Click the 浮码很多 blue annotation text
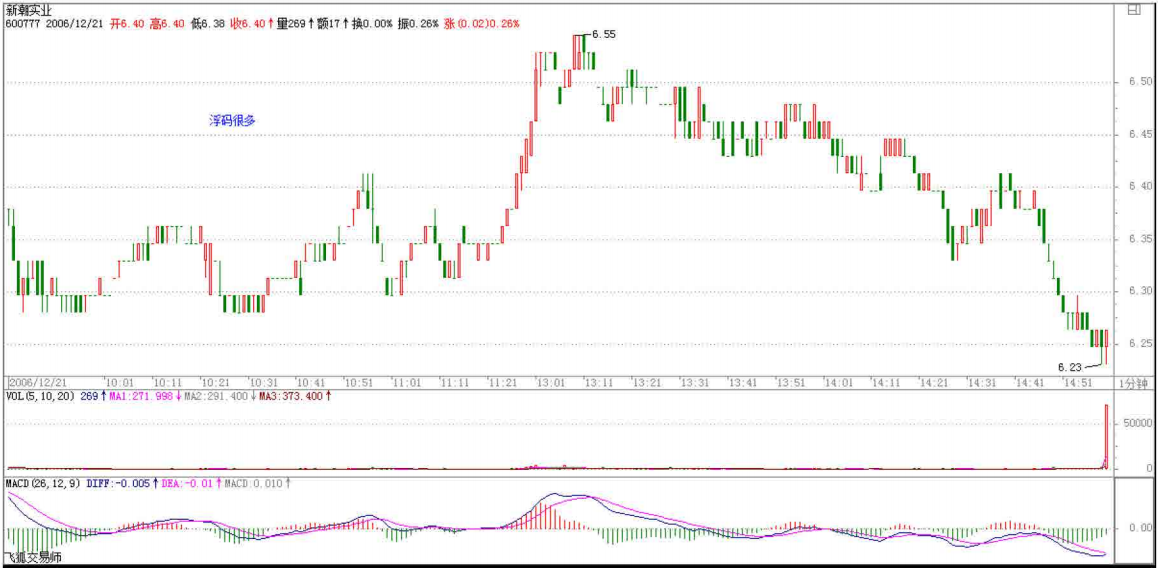Viewport: 1158px width, 568px height. pos(232,120)
